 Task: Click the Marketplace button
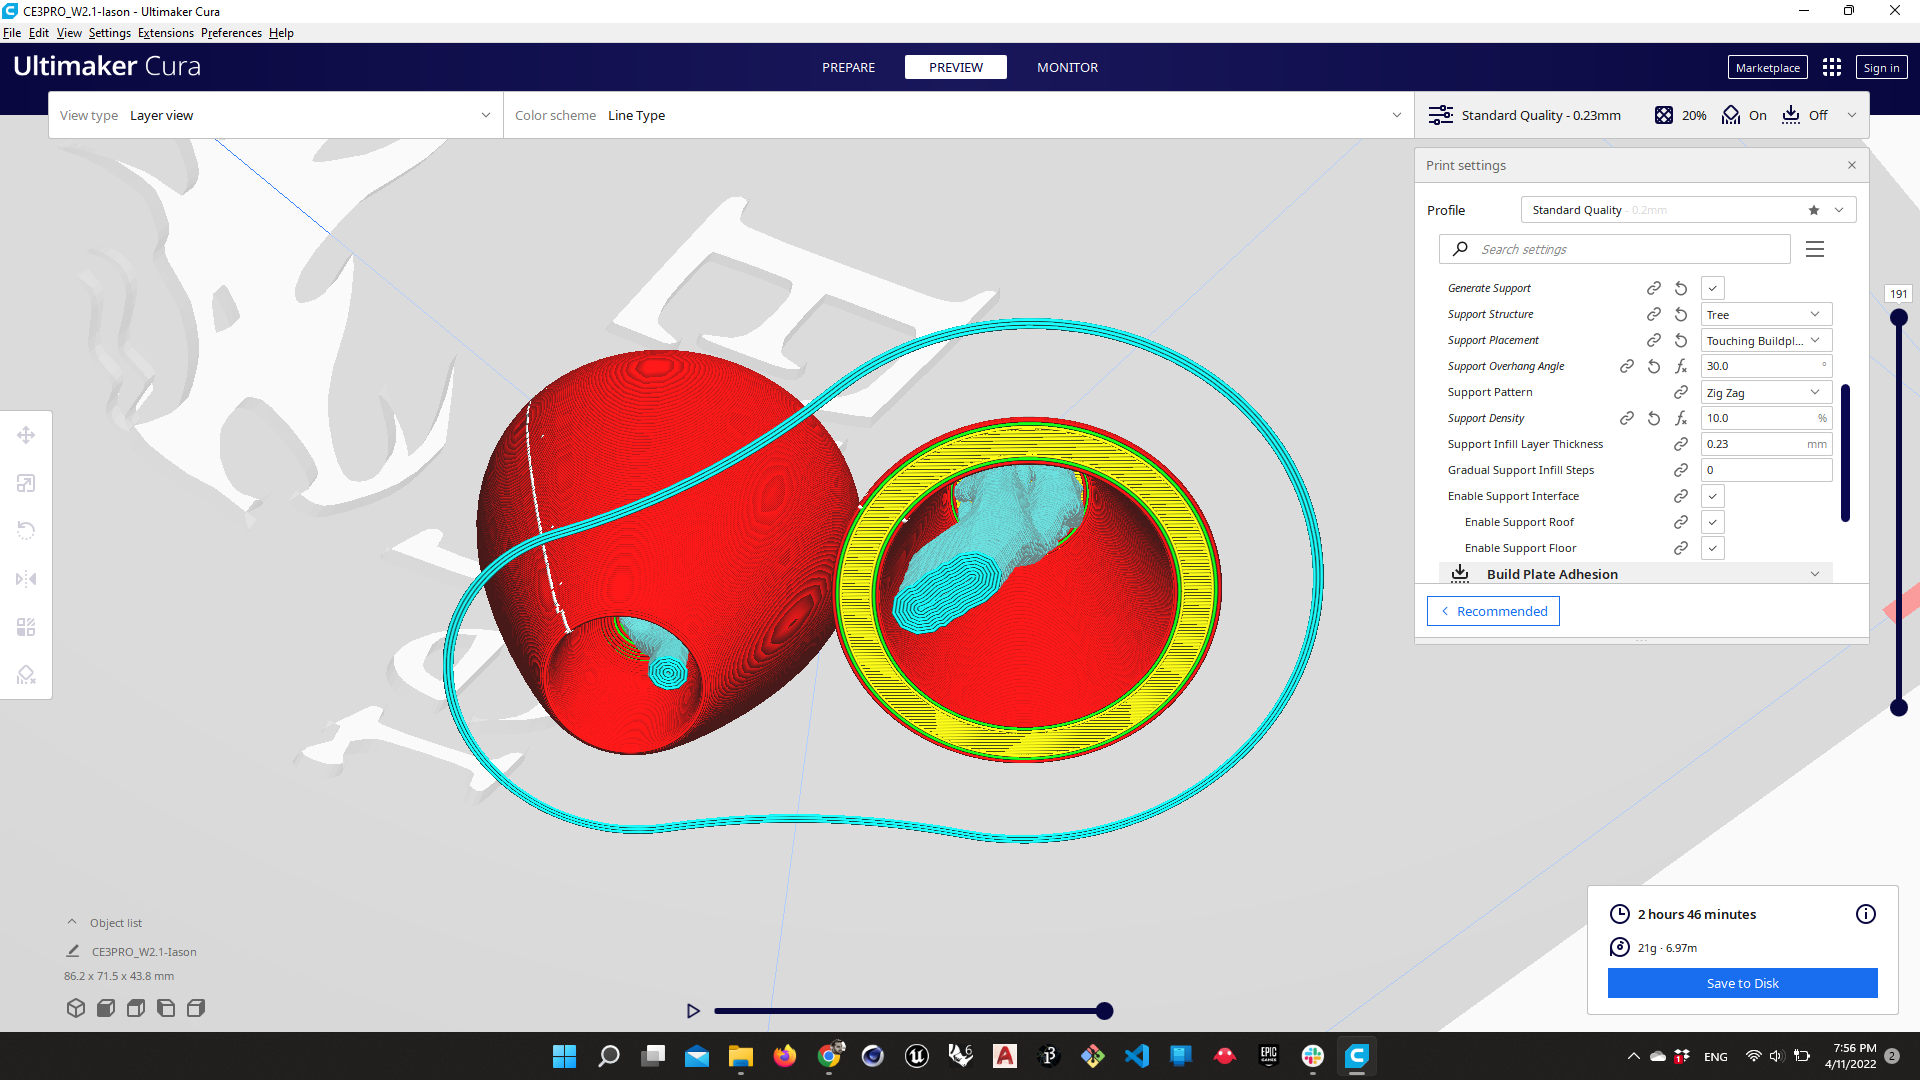pos(1767,67)
